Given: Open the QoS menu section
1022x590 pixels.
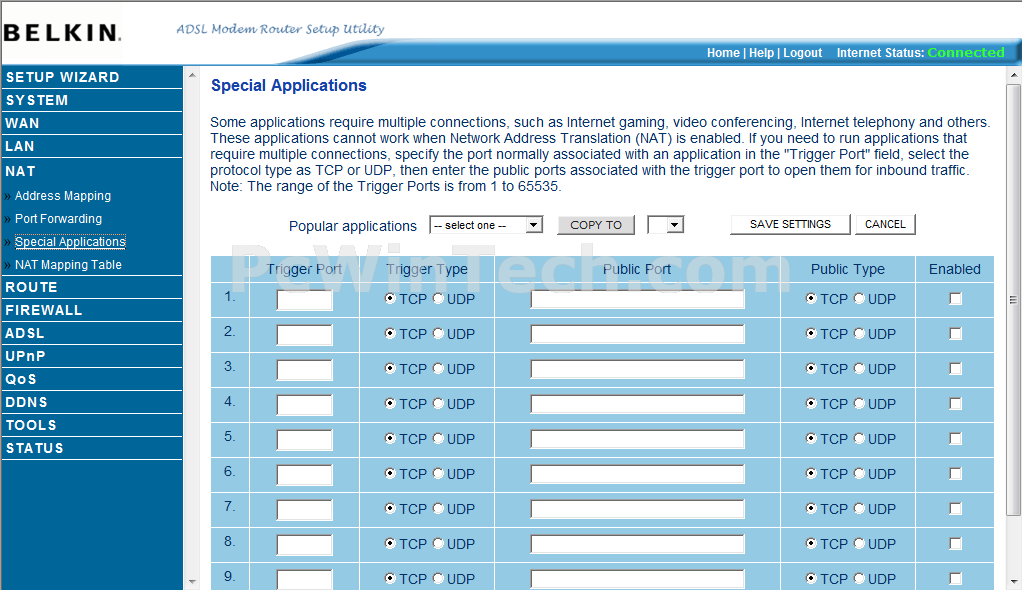Looking at the screenshot, I should point(21,379).
